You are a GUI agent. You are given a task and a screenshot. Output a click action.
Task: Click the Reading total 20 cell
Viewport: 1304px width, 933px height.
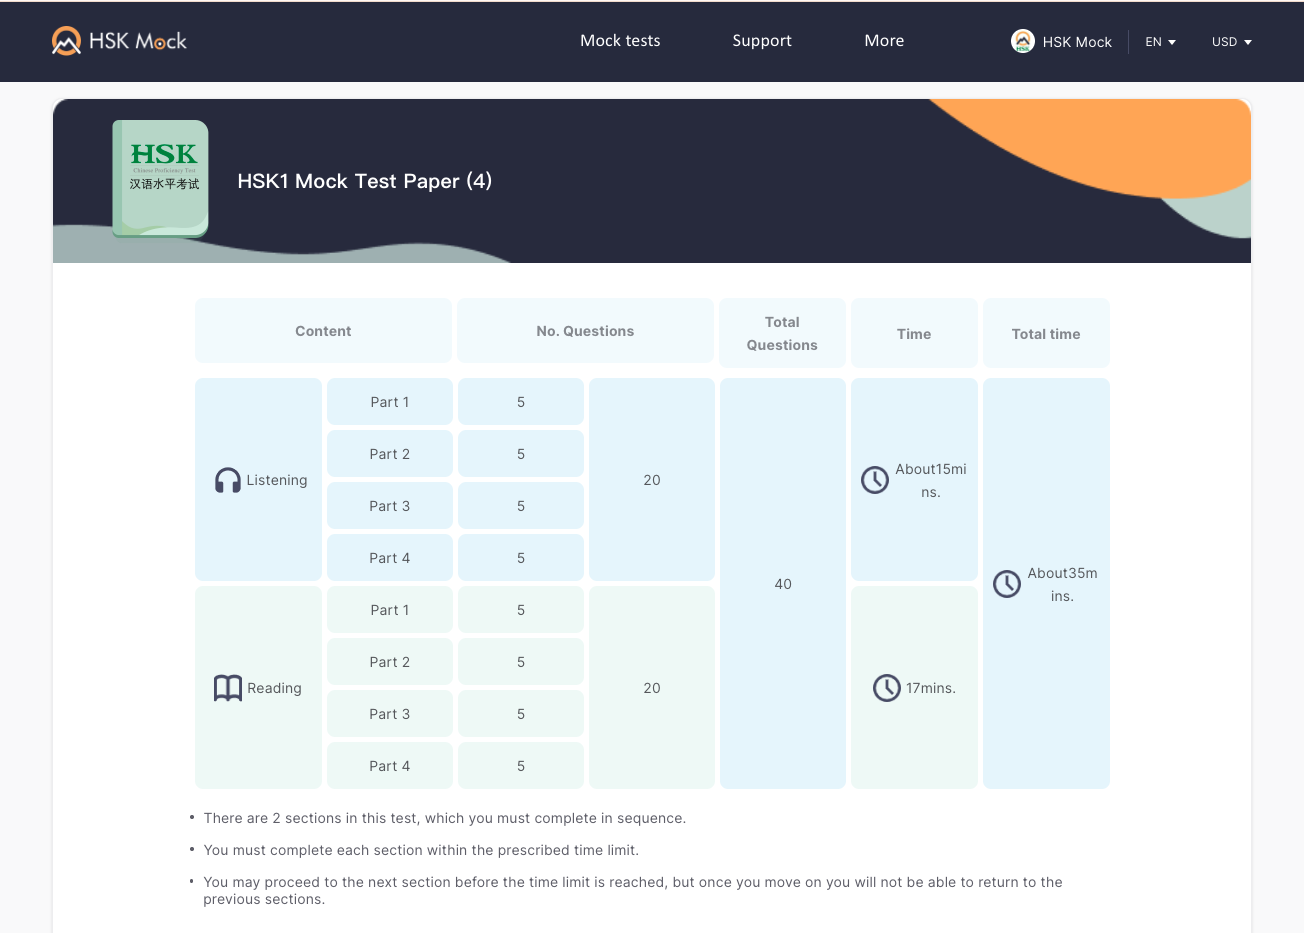point(652,688)
